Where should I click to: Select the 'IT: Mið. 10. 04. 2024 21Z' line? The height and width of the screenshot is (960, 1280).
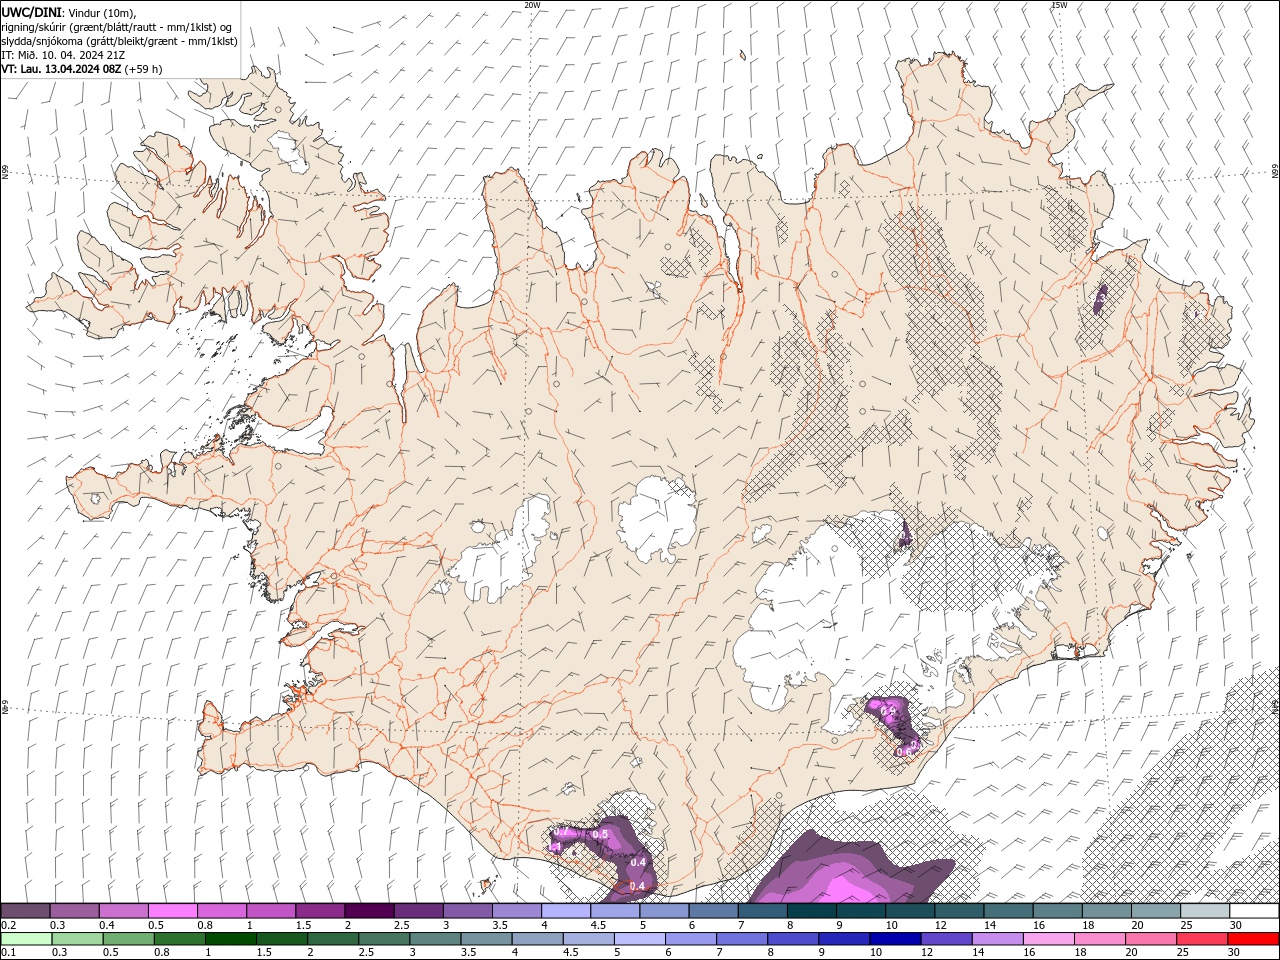[x=64, y=55]
